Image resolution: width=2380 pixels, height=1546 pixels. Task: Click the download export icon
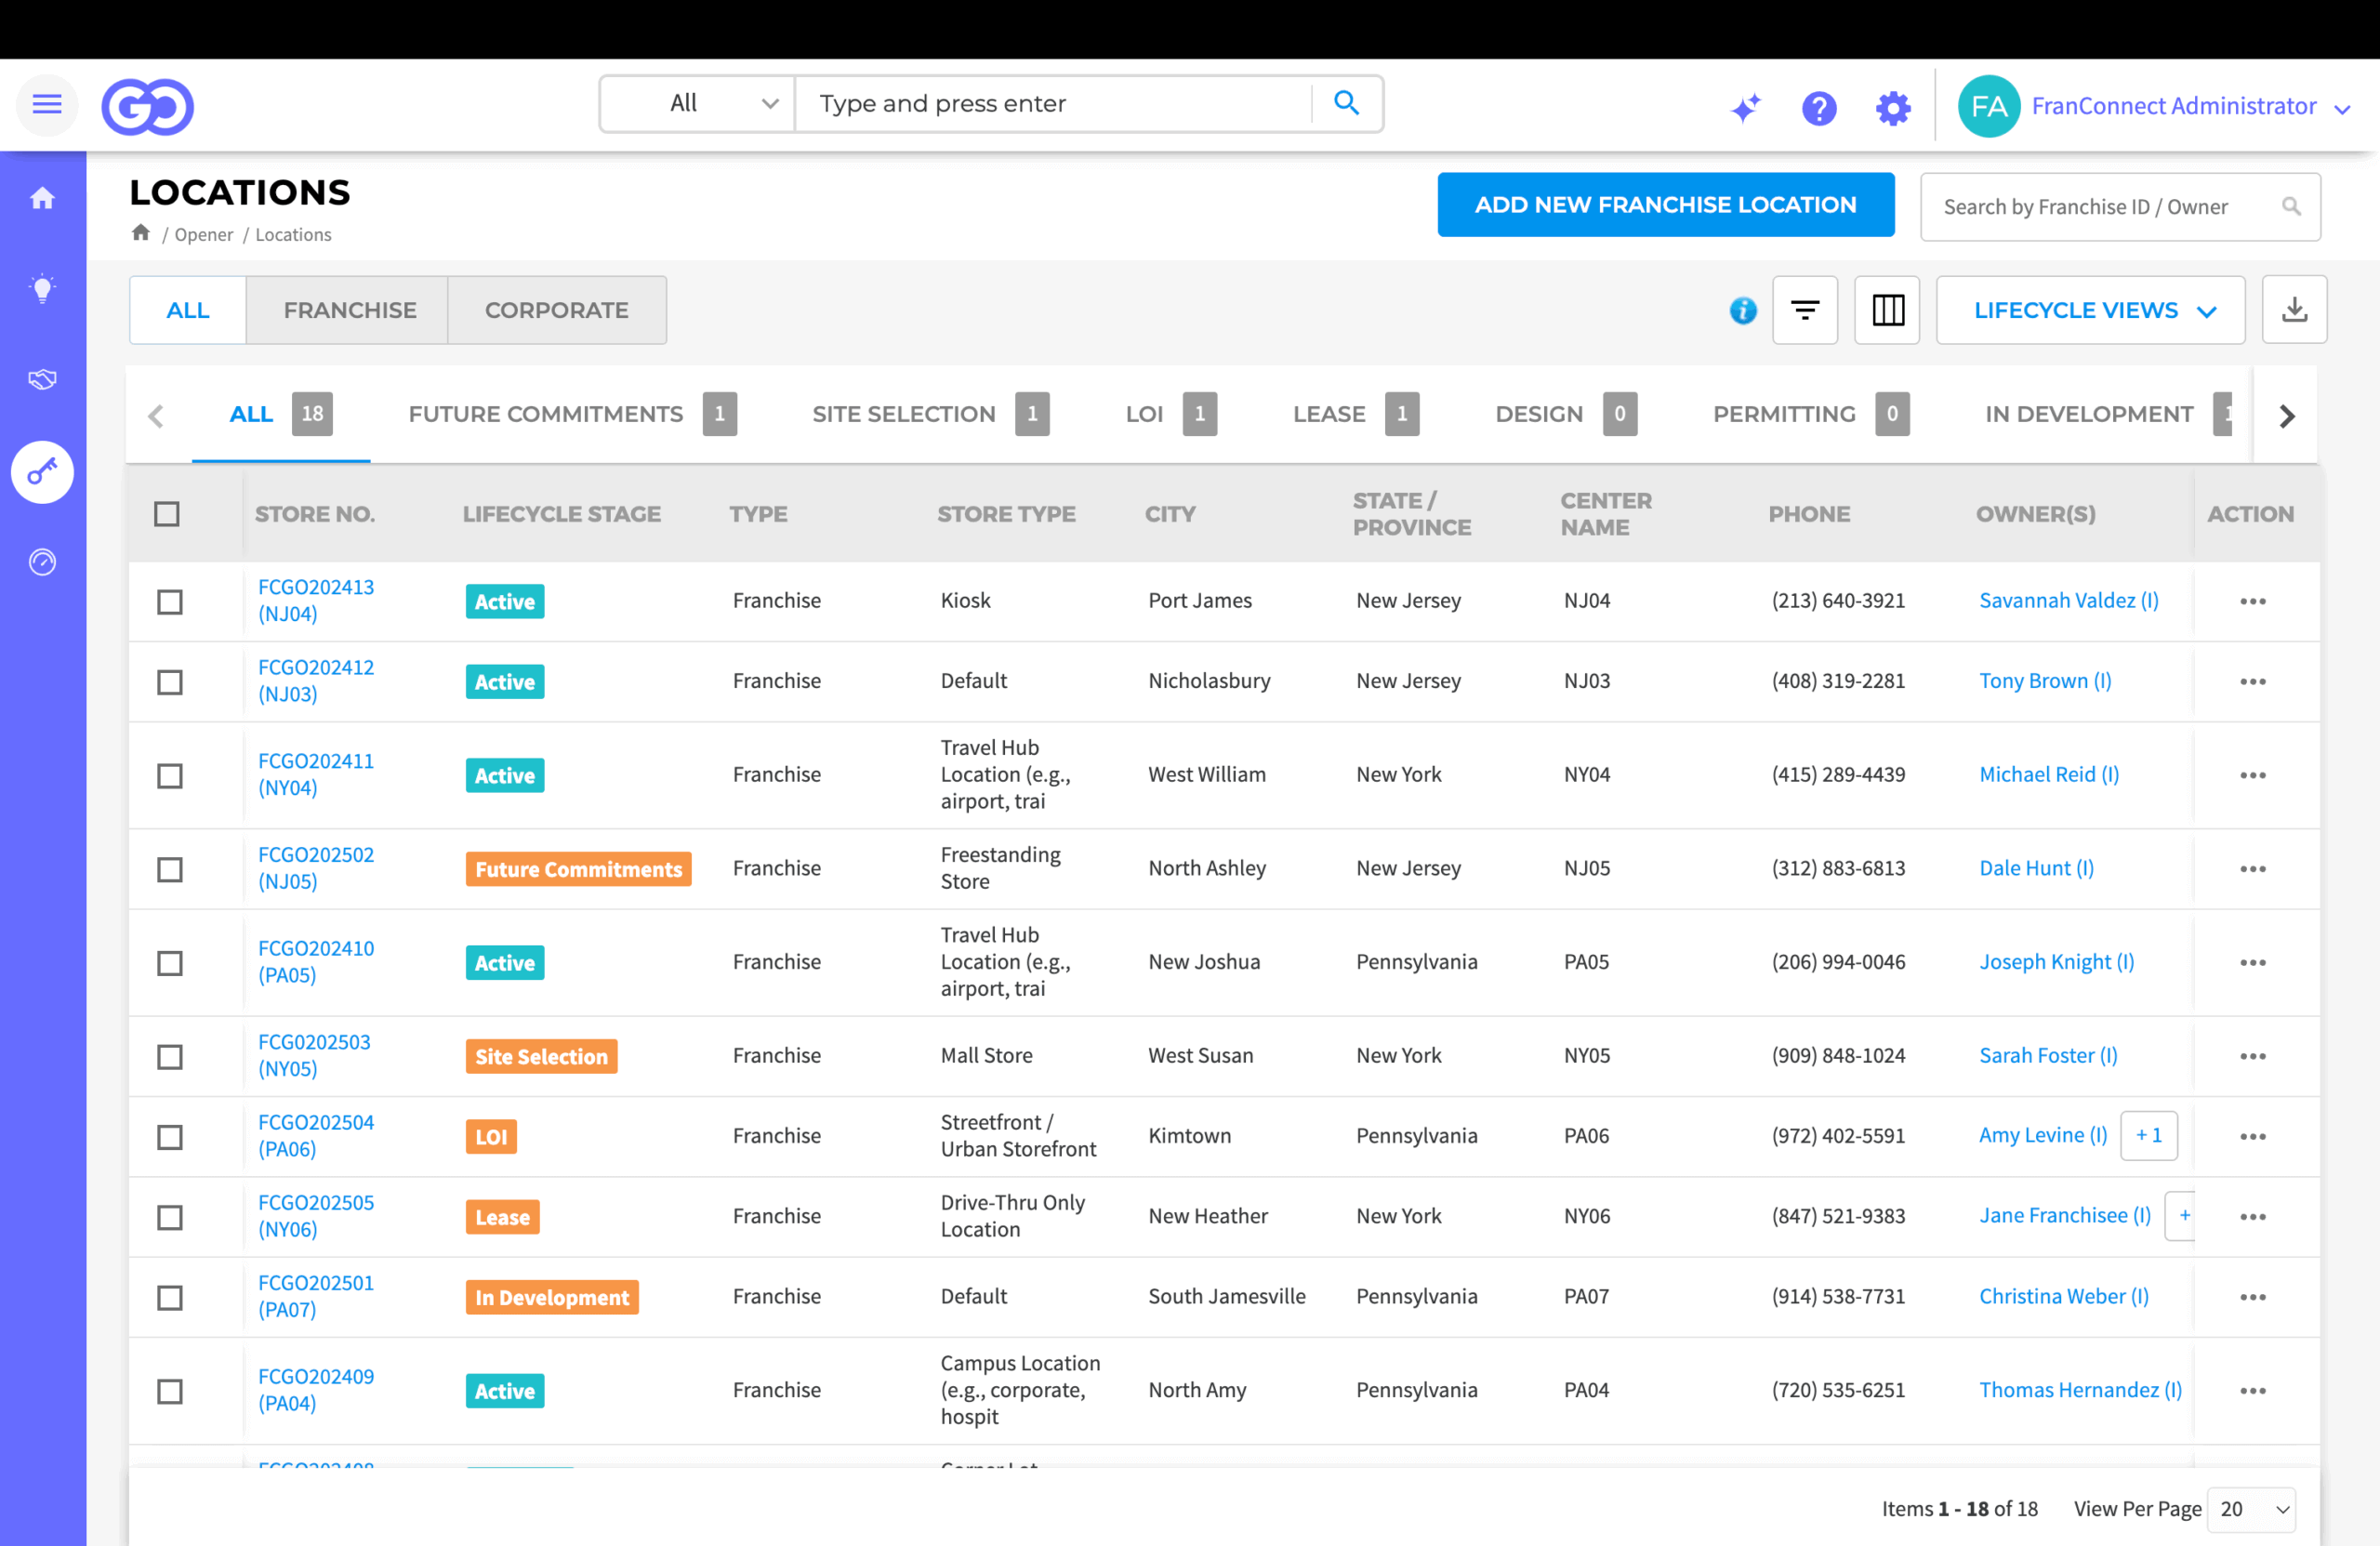coord(2294,310)
